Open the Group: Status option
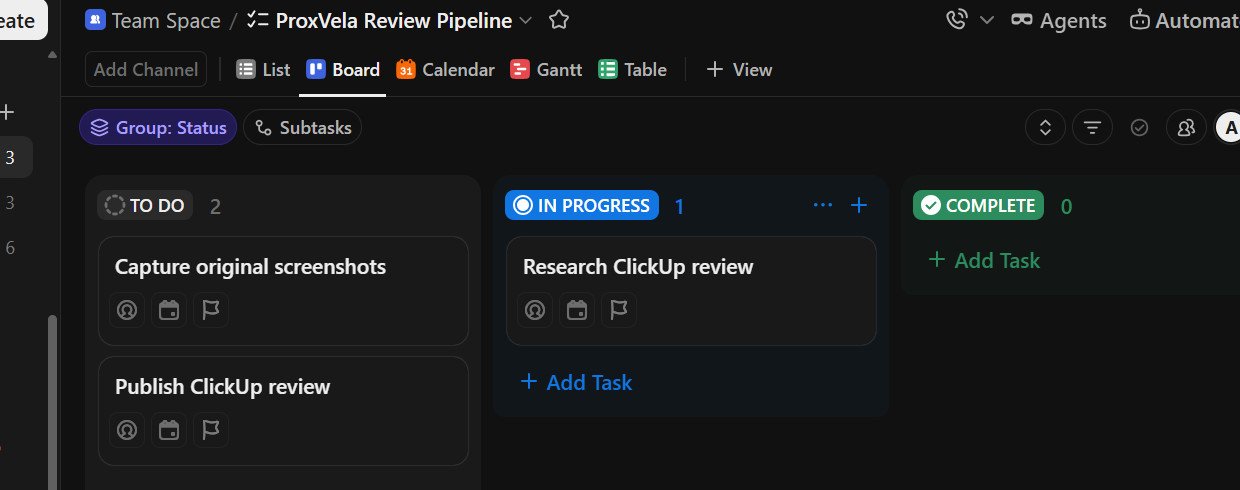The width and height of the screenshot is (1240, 490). pos(158,128)
